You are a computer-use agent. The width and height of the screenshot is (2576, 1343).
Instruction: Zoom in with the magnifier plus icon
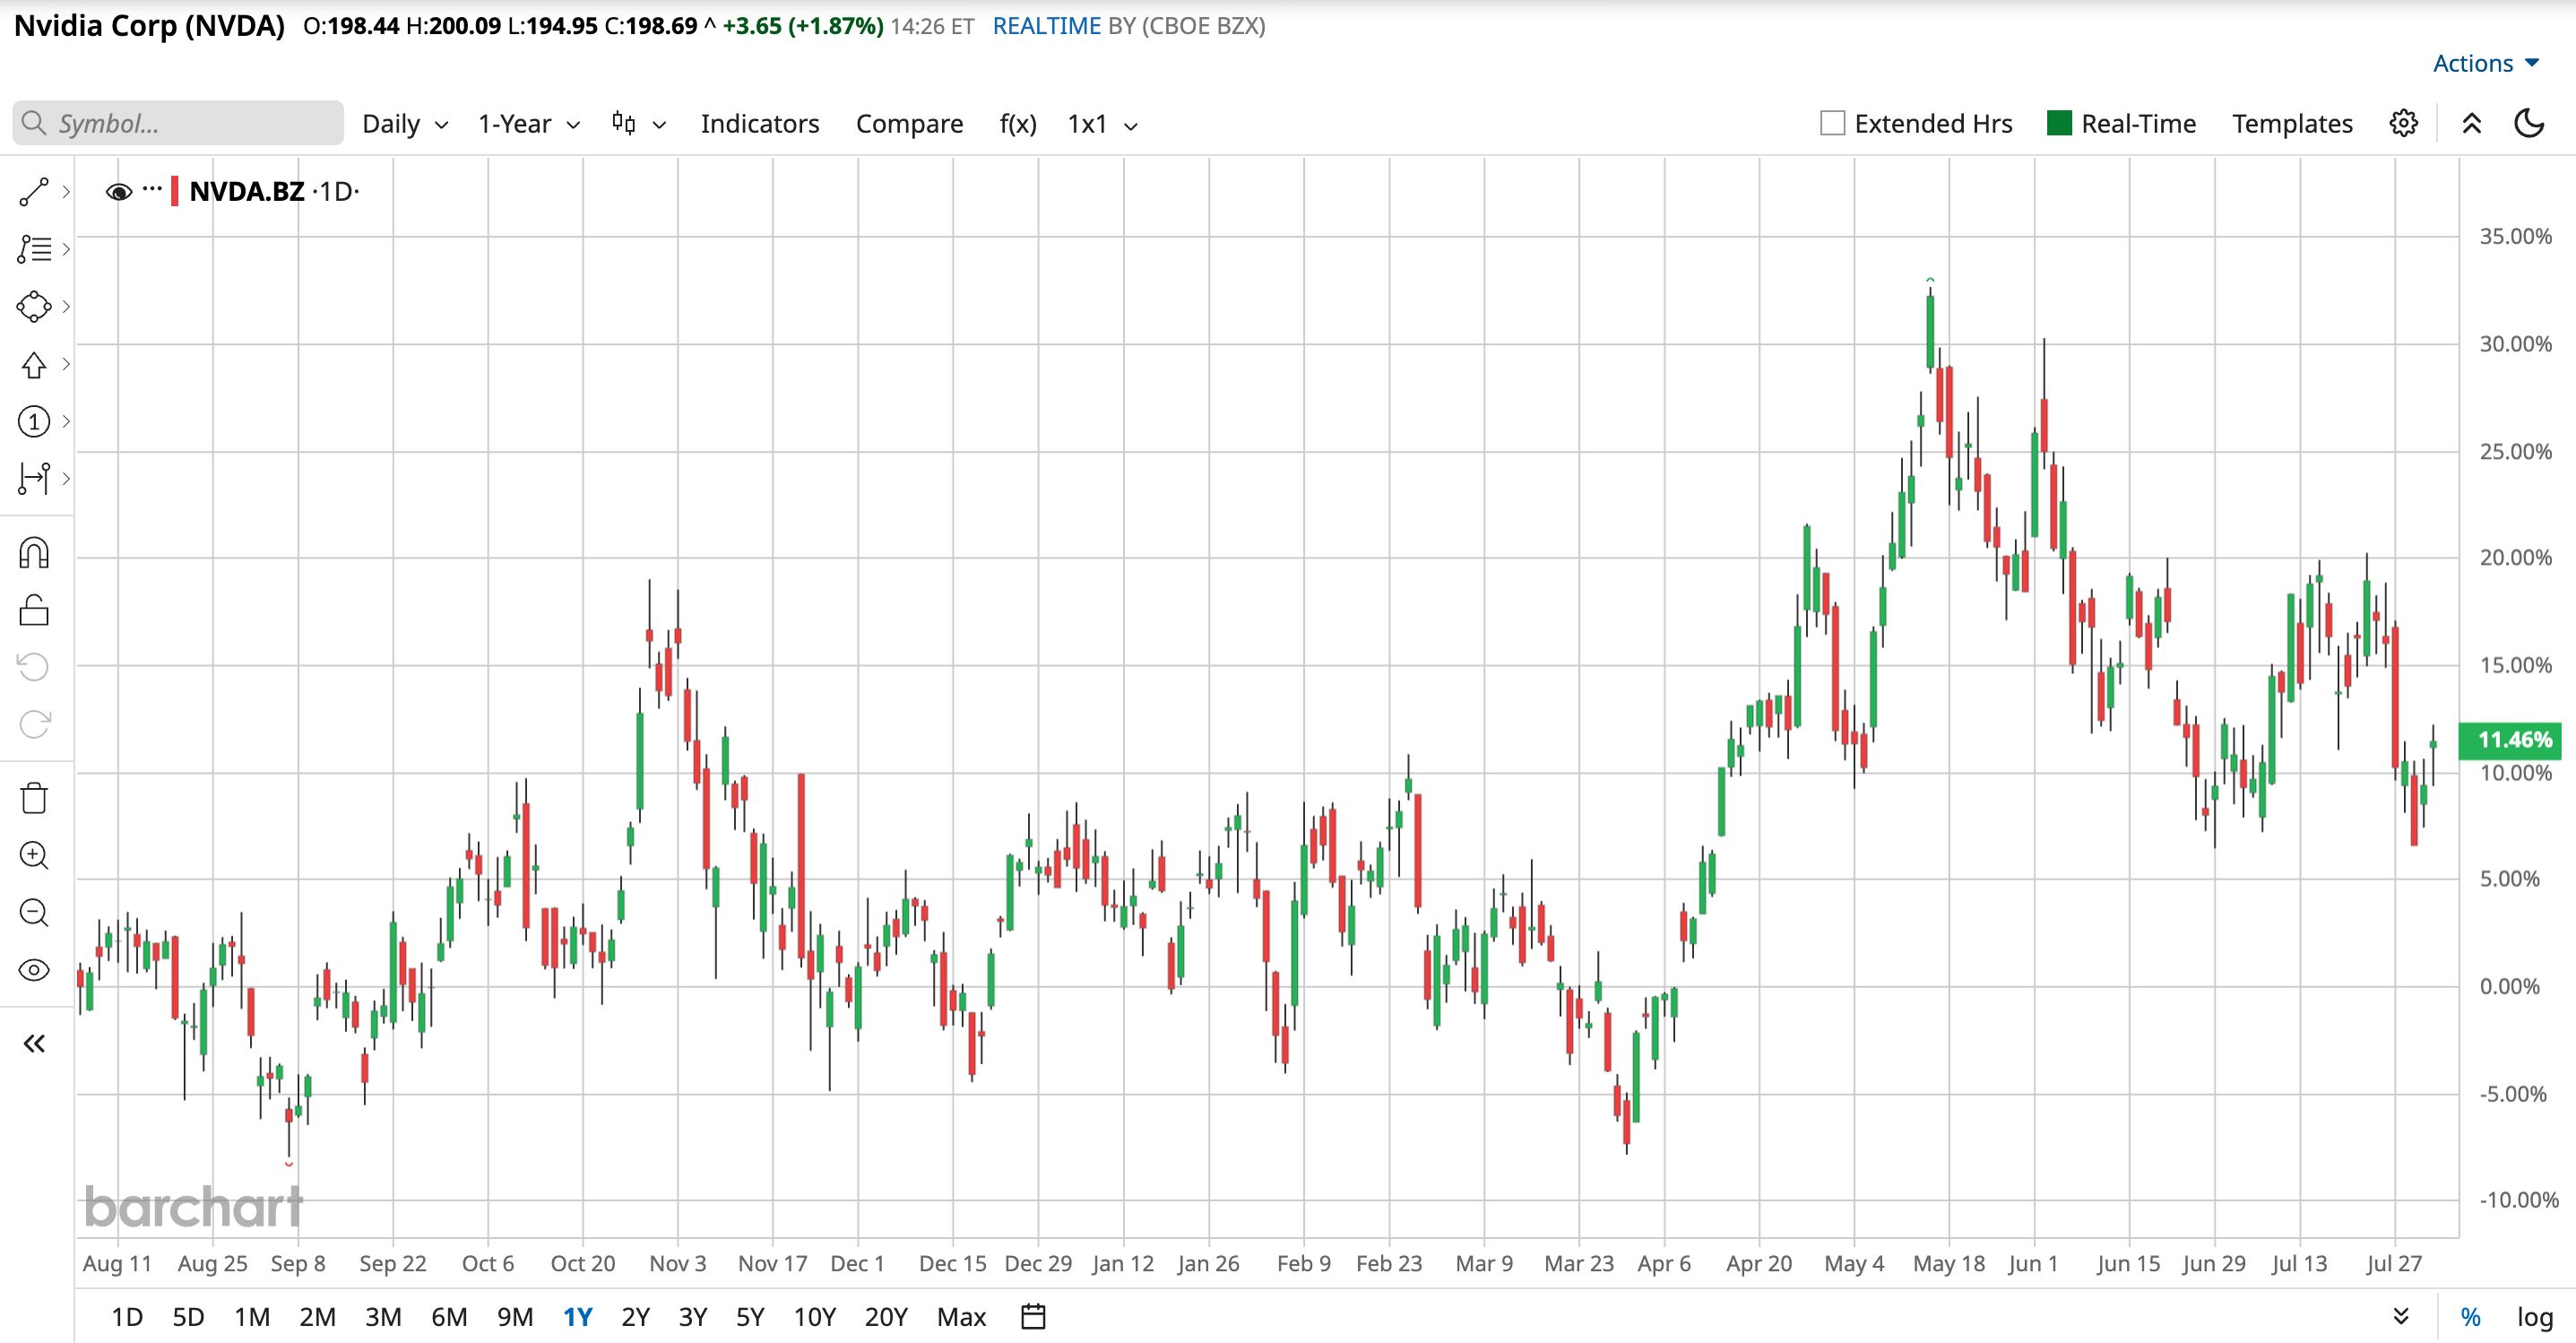coord(34,855)
